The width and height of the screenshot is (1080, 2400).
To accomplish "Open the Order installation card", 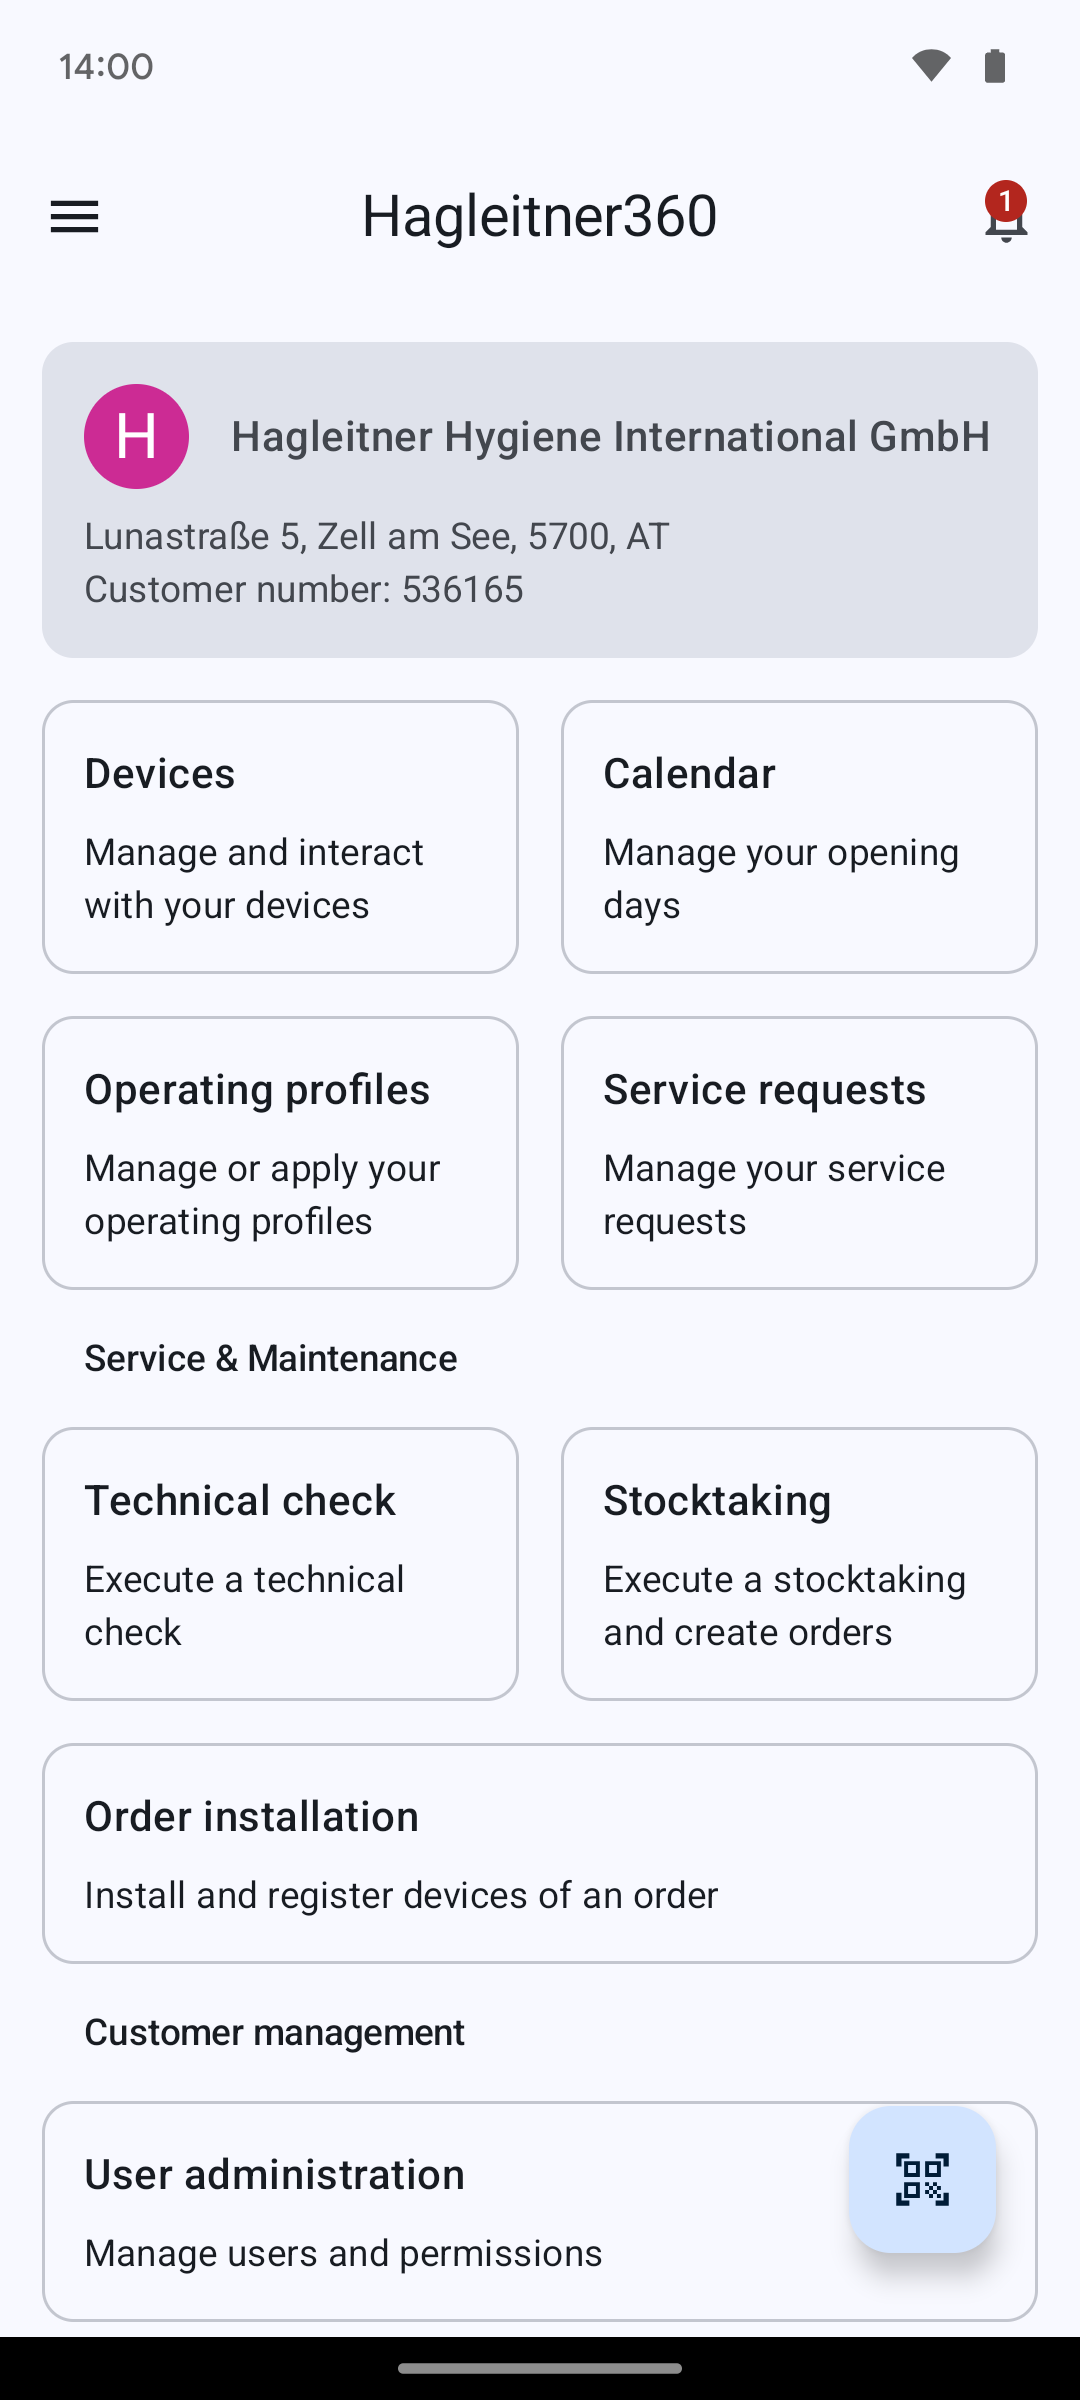I will pos(540,1853).
